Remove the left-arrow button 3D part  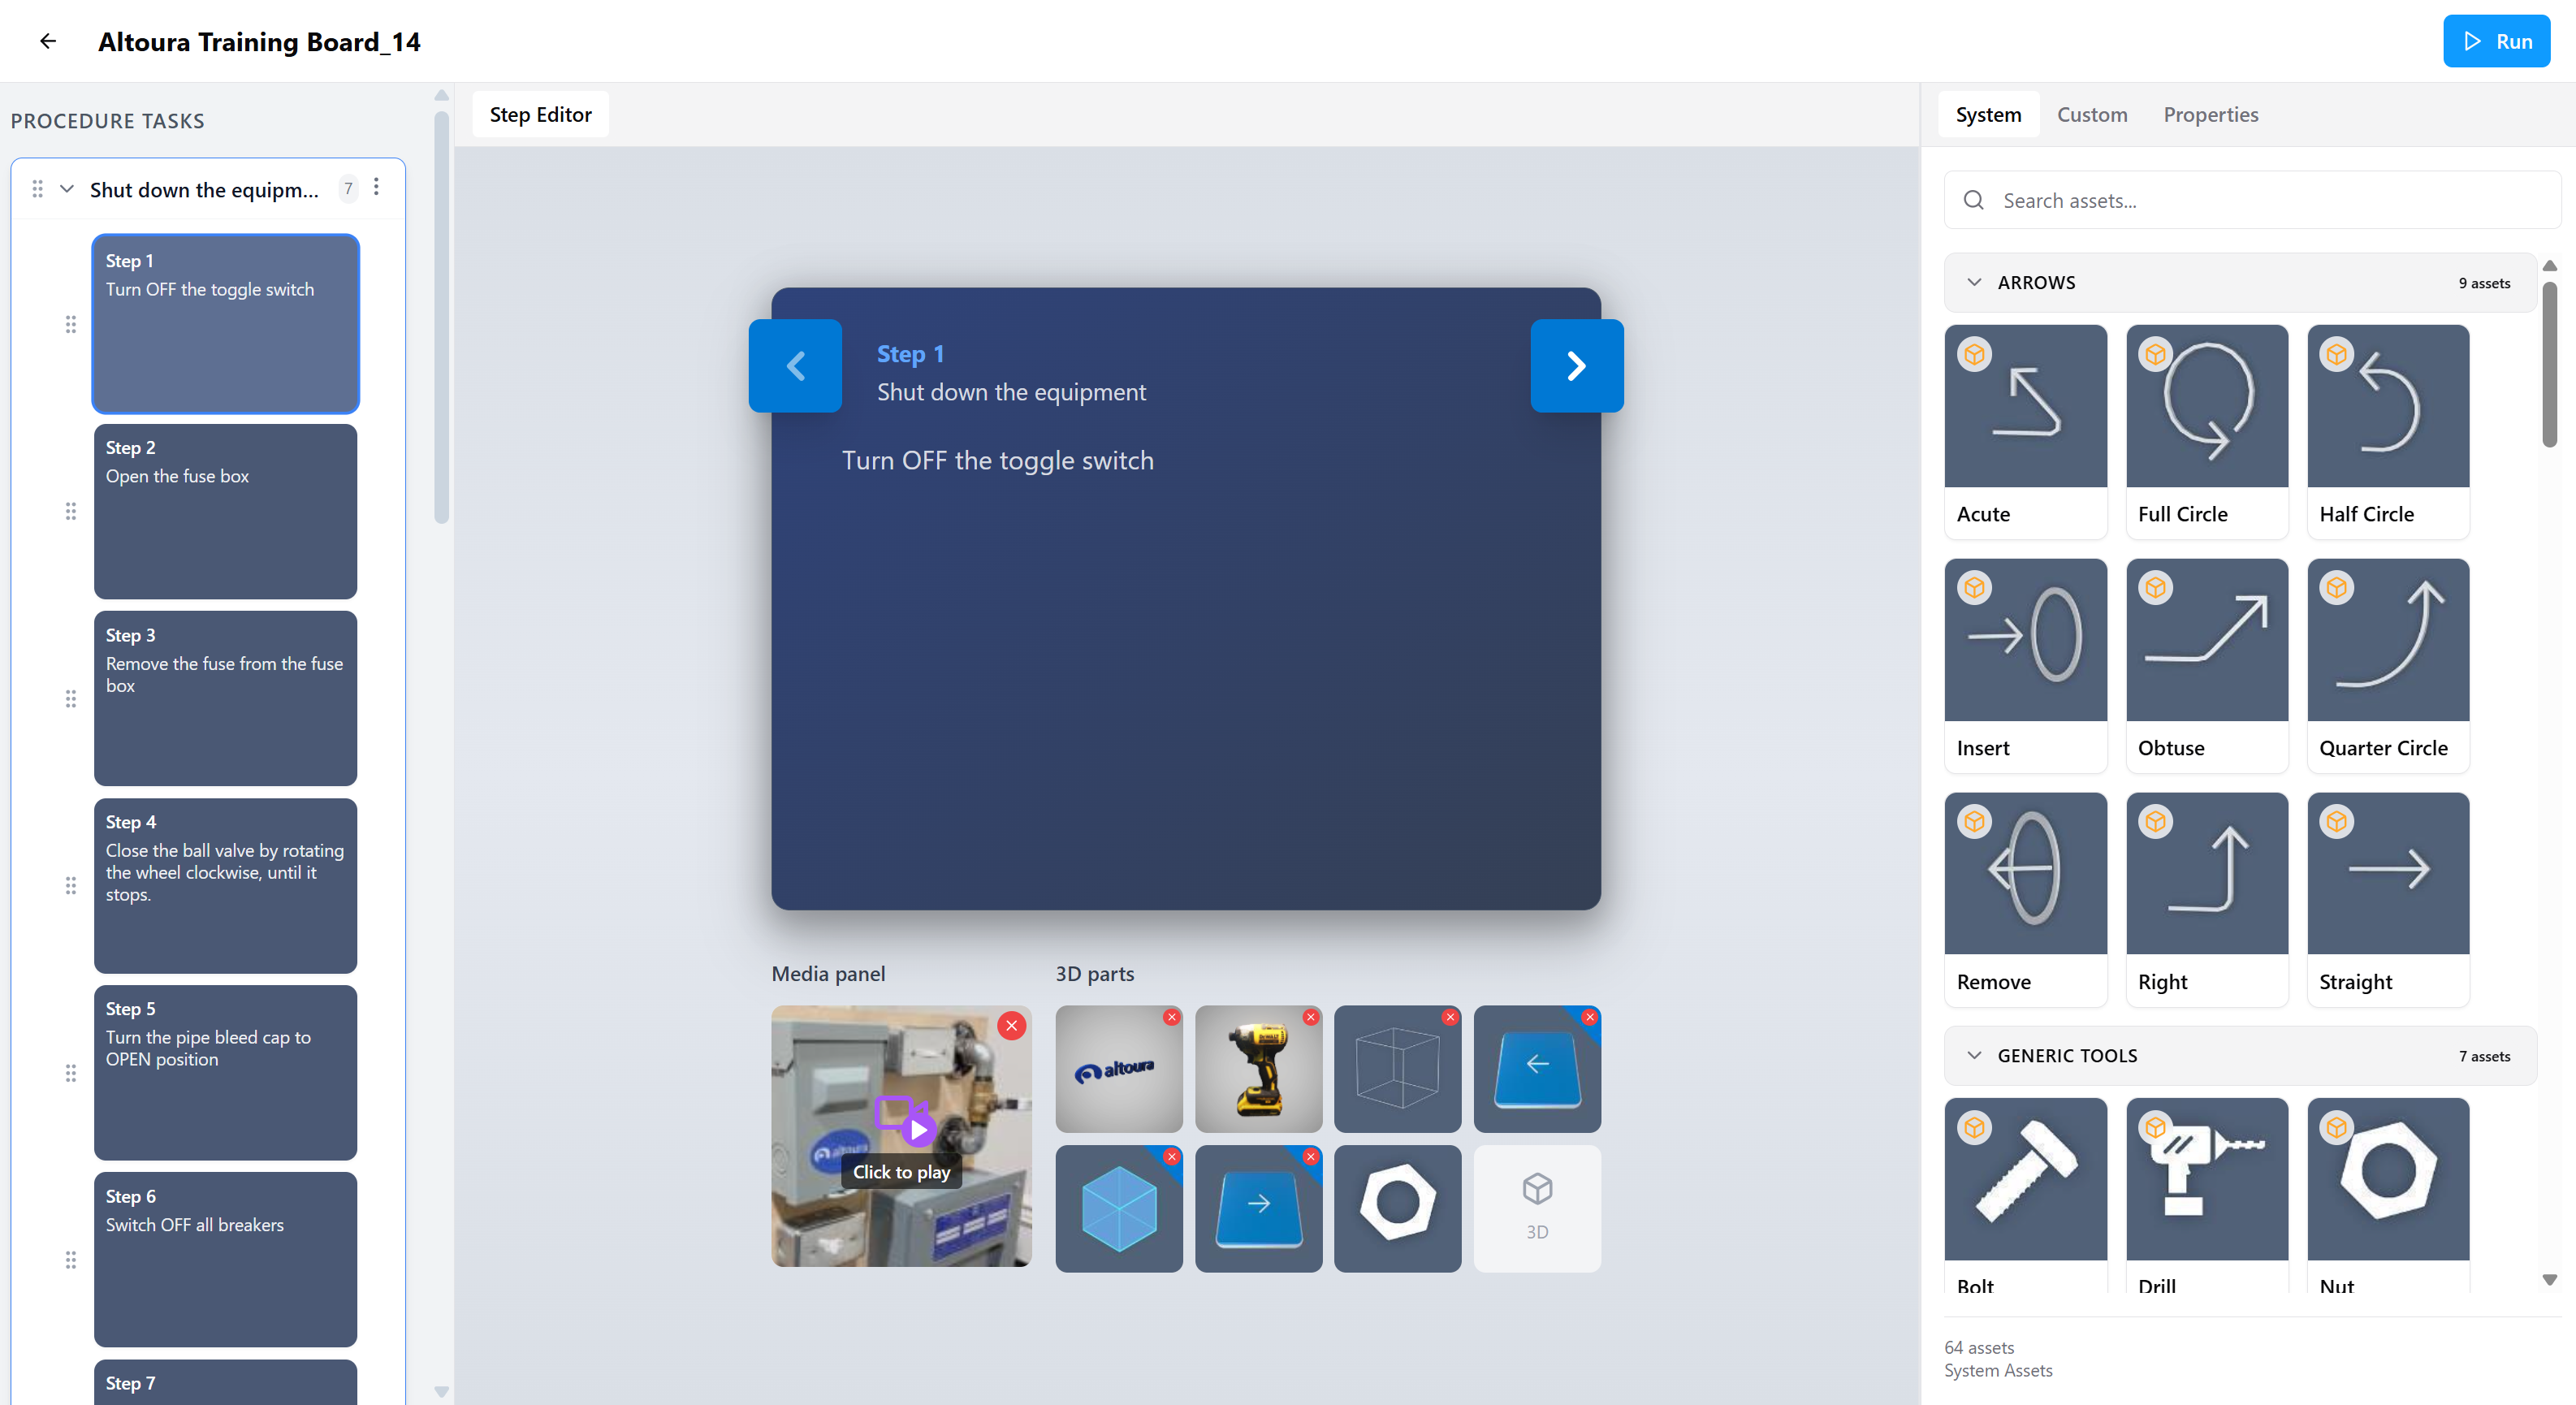click(x=1589, y=1017)
